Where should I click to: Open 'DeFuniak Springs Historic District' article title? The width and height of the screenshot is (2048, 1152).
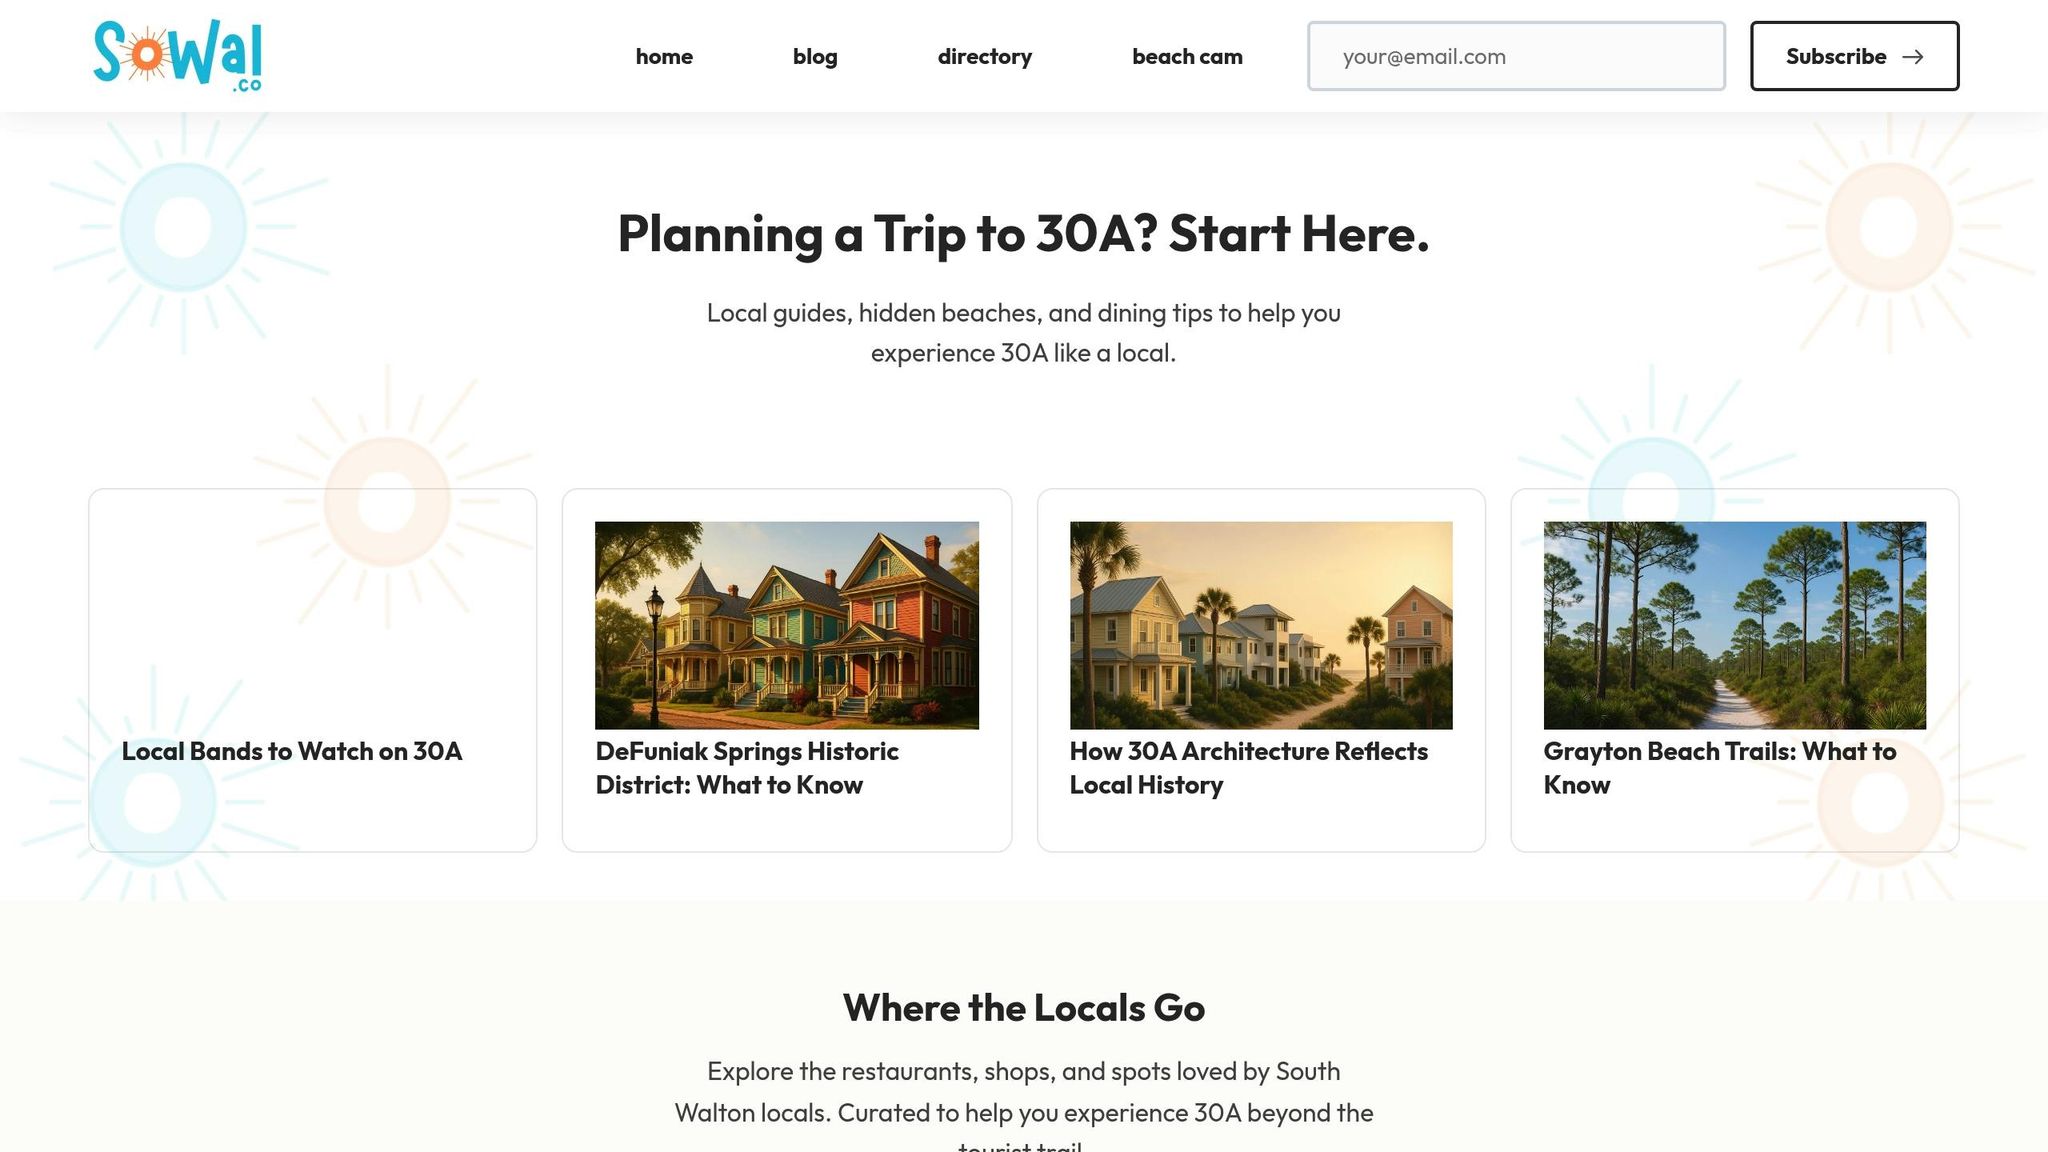[746, 768]
